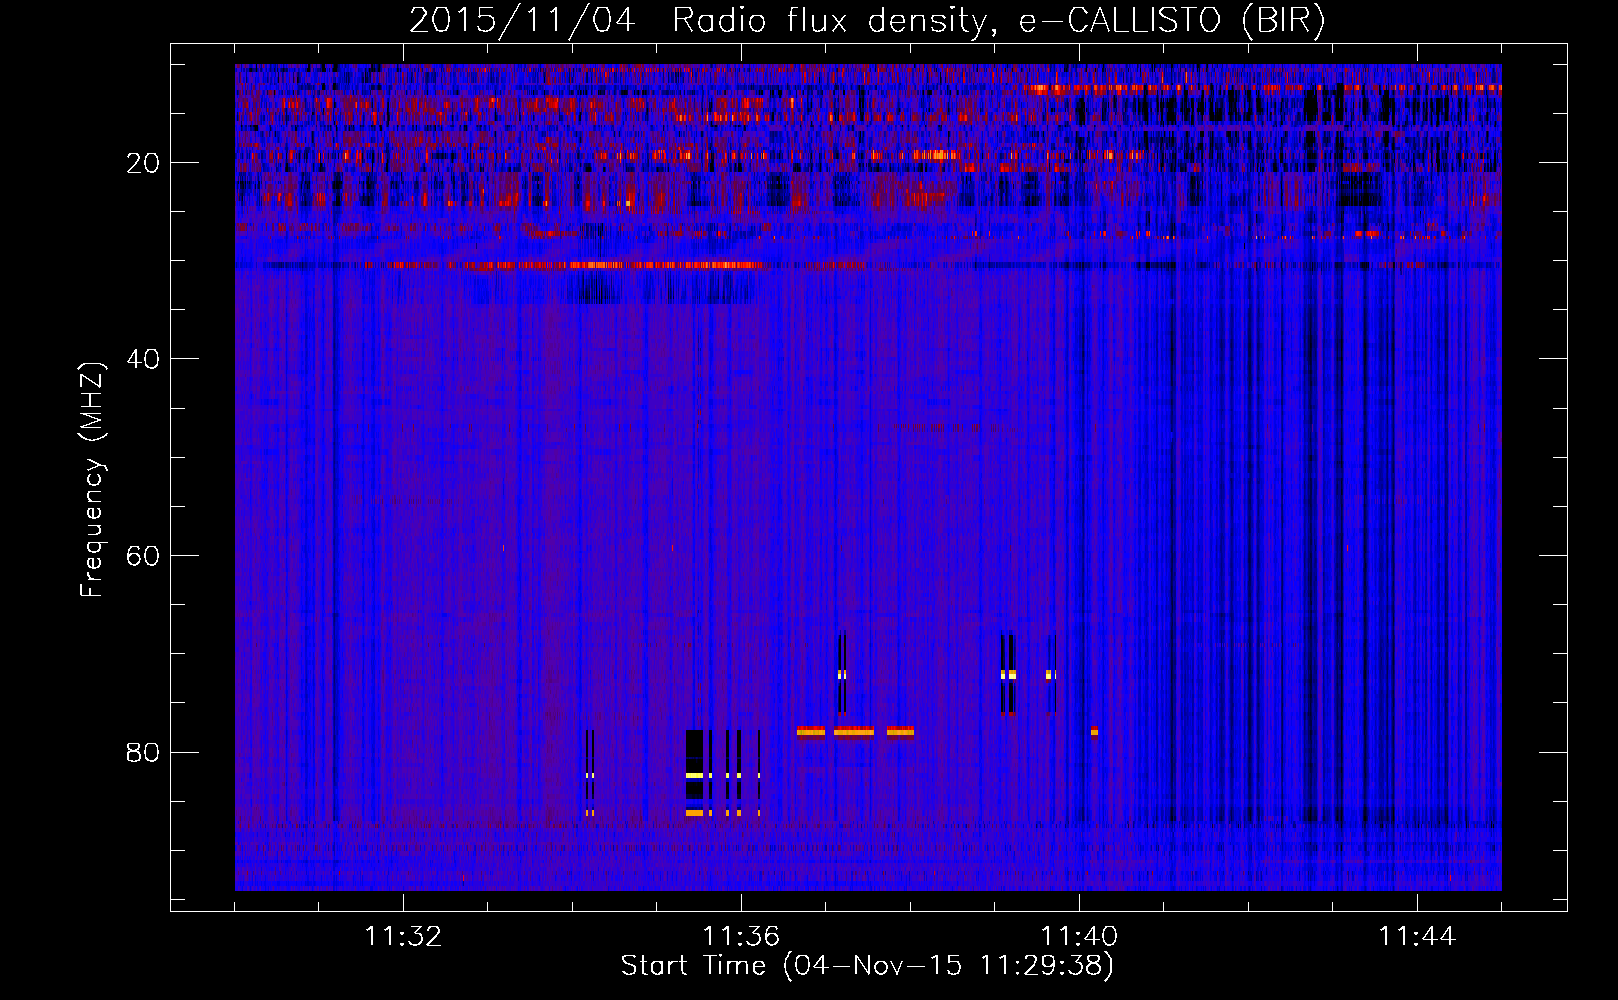Click the 'Start Time (04-Nov-15 11:29:38)' label
Image resolution: width=1618 pixels, height=1000 pixels.
click(867, 966)
